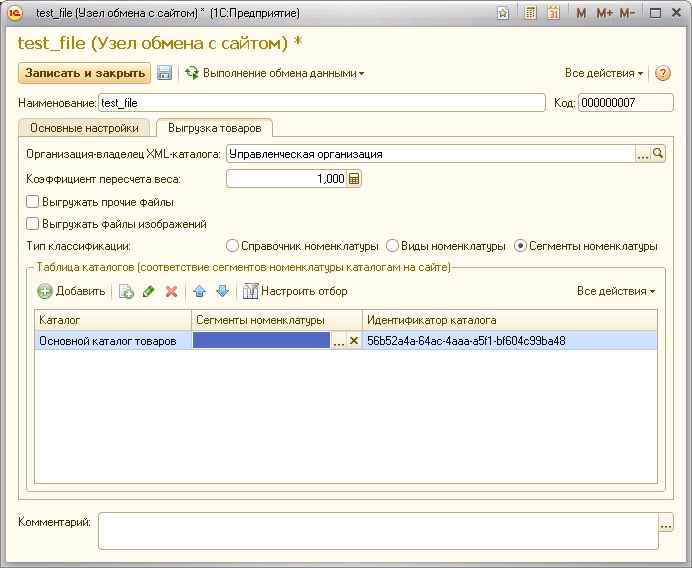Move catalog row up with arrow
The width and height of the screenshot is (692, 568).
click(200, 291)
